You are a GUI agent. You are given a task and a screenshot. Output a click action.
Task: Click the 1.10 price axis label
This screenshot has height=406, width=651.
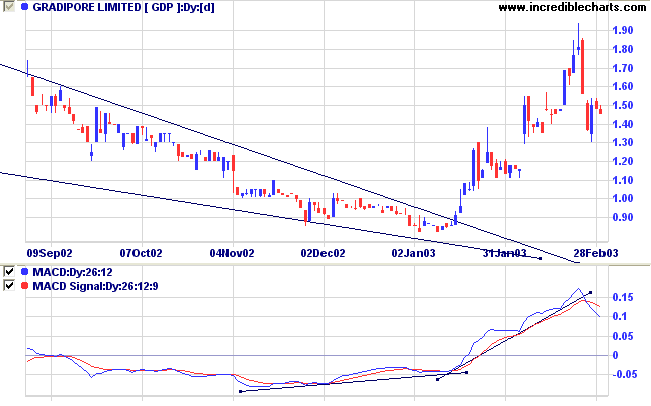tap(623, 180)
